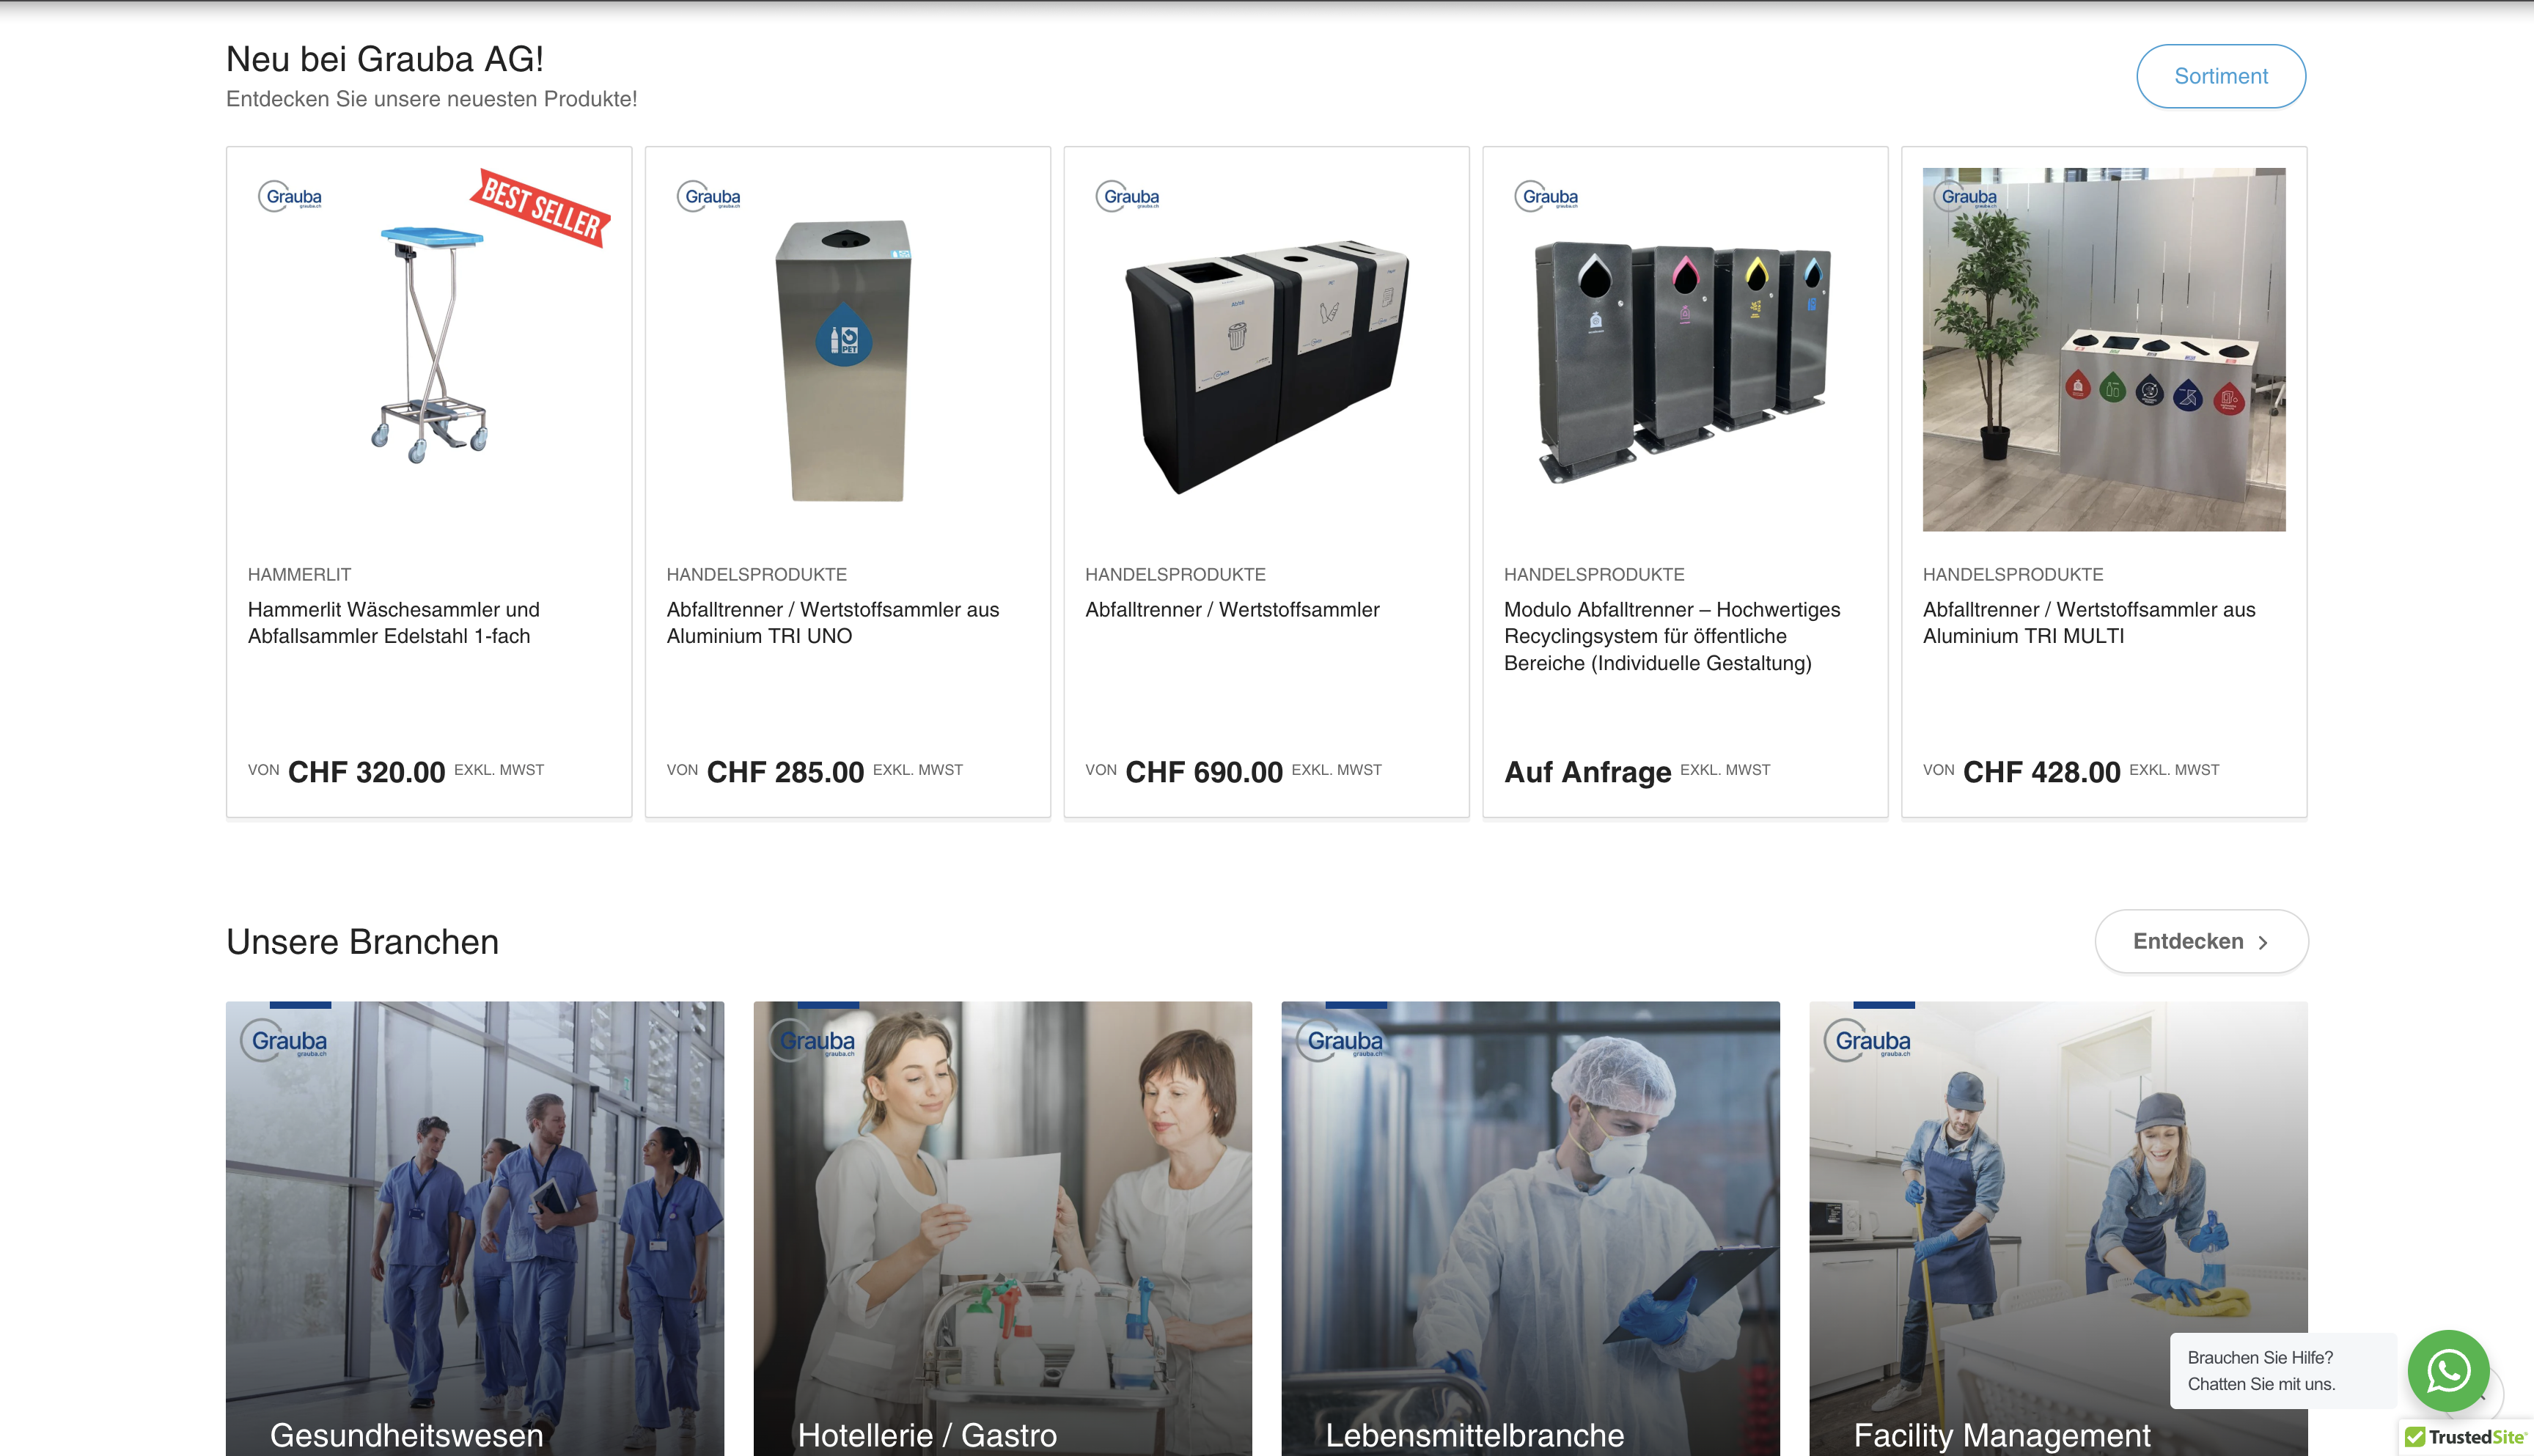Viewport: 2534px width, 1456px height.
Task: Open the TRI MULTI office photo image
Action: point(2104,350)
